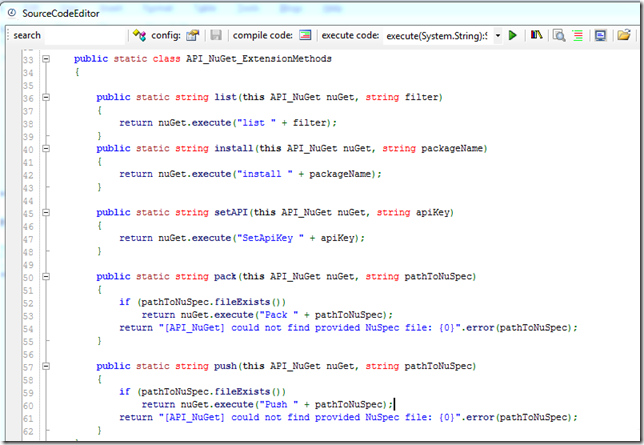Open the execute code method dropdown arrow
Screen dimensions: 644x445
(497, 36)
